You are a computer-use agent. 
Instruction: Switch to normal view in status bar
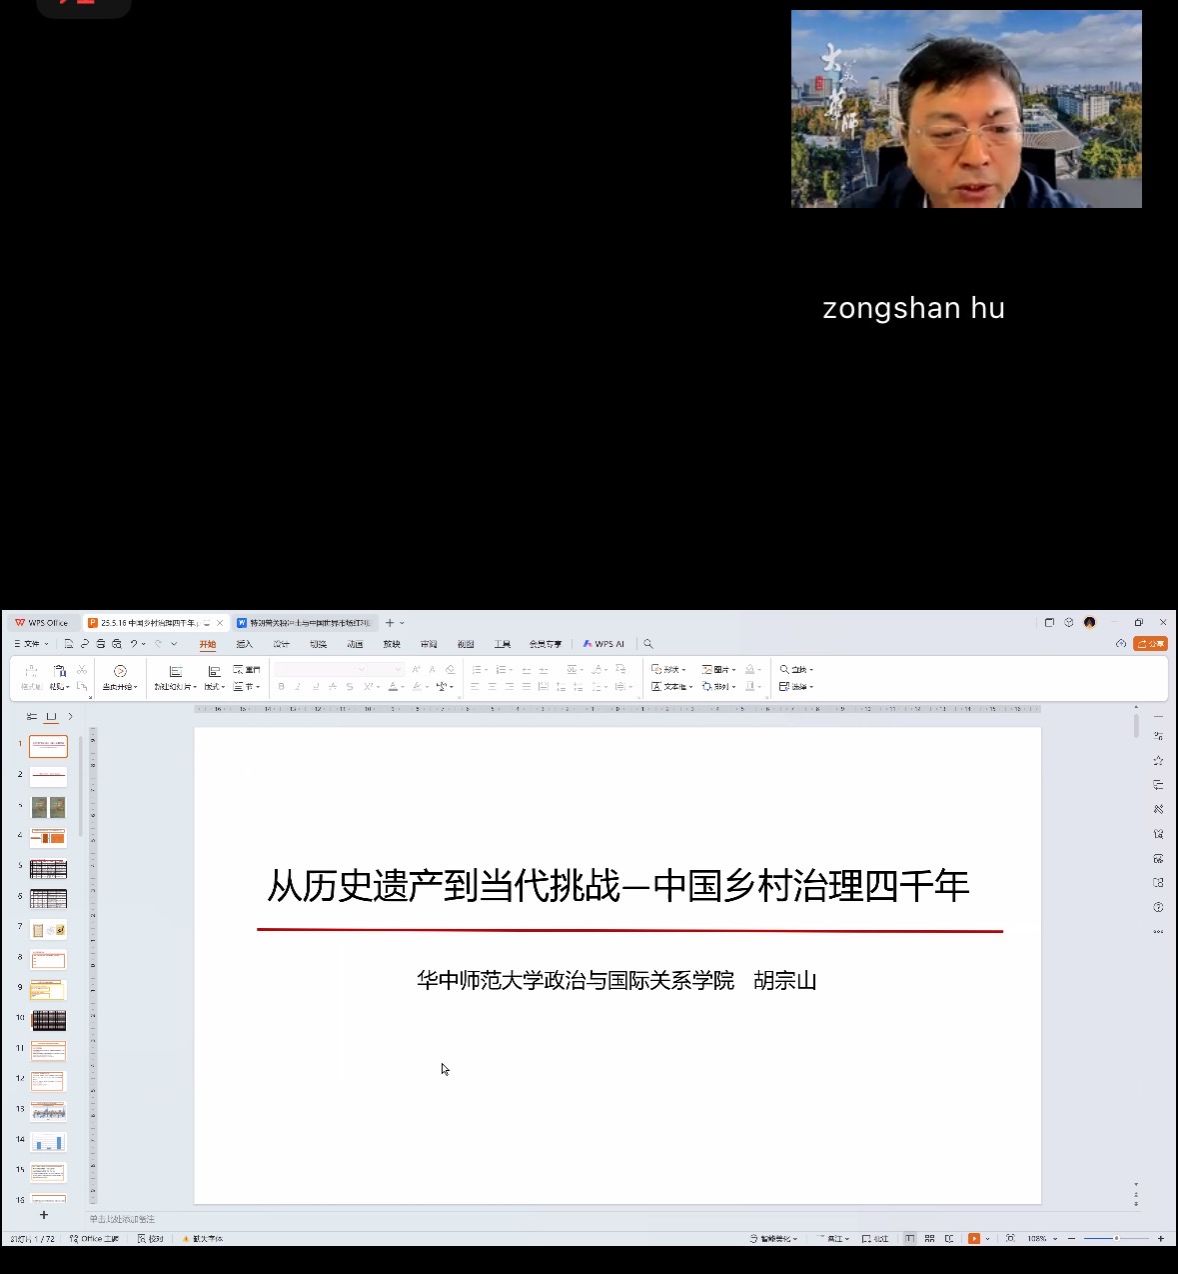[x=910, y=1238]
